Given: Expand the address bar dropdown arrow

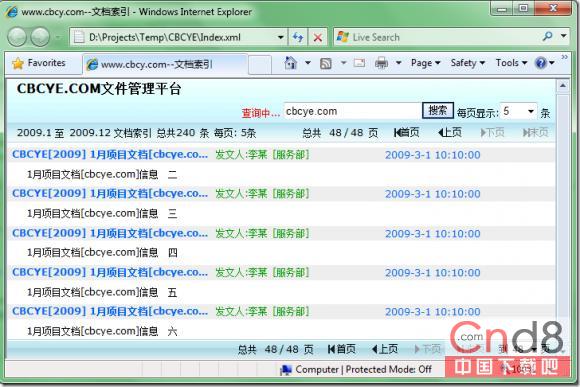Looking at the screenshot, I should pyautogui.click(x=280, y=37).
